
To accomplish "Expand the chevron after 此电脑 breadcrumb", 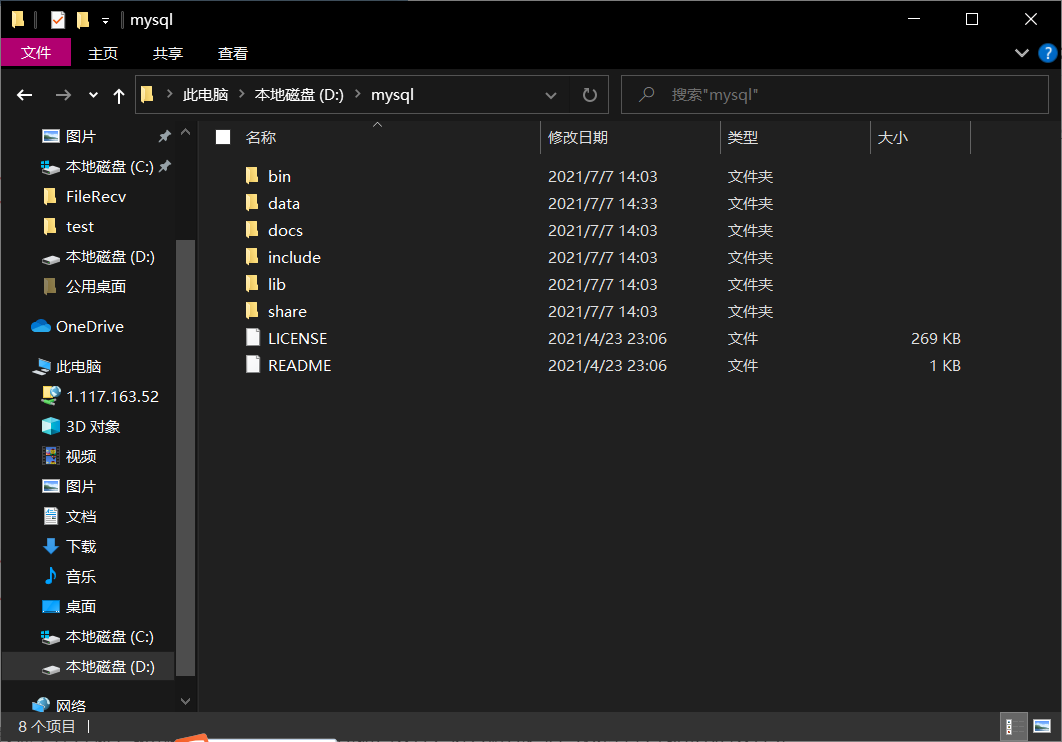I will pos(241,95).
